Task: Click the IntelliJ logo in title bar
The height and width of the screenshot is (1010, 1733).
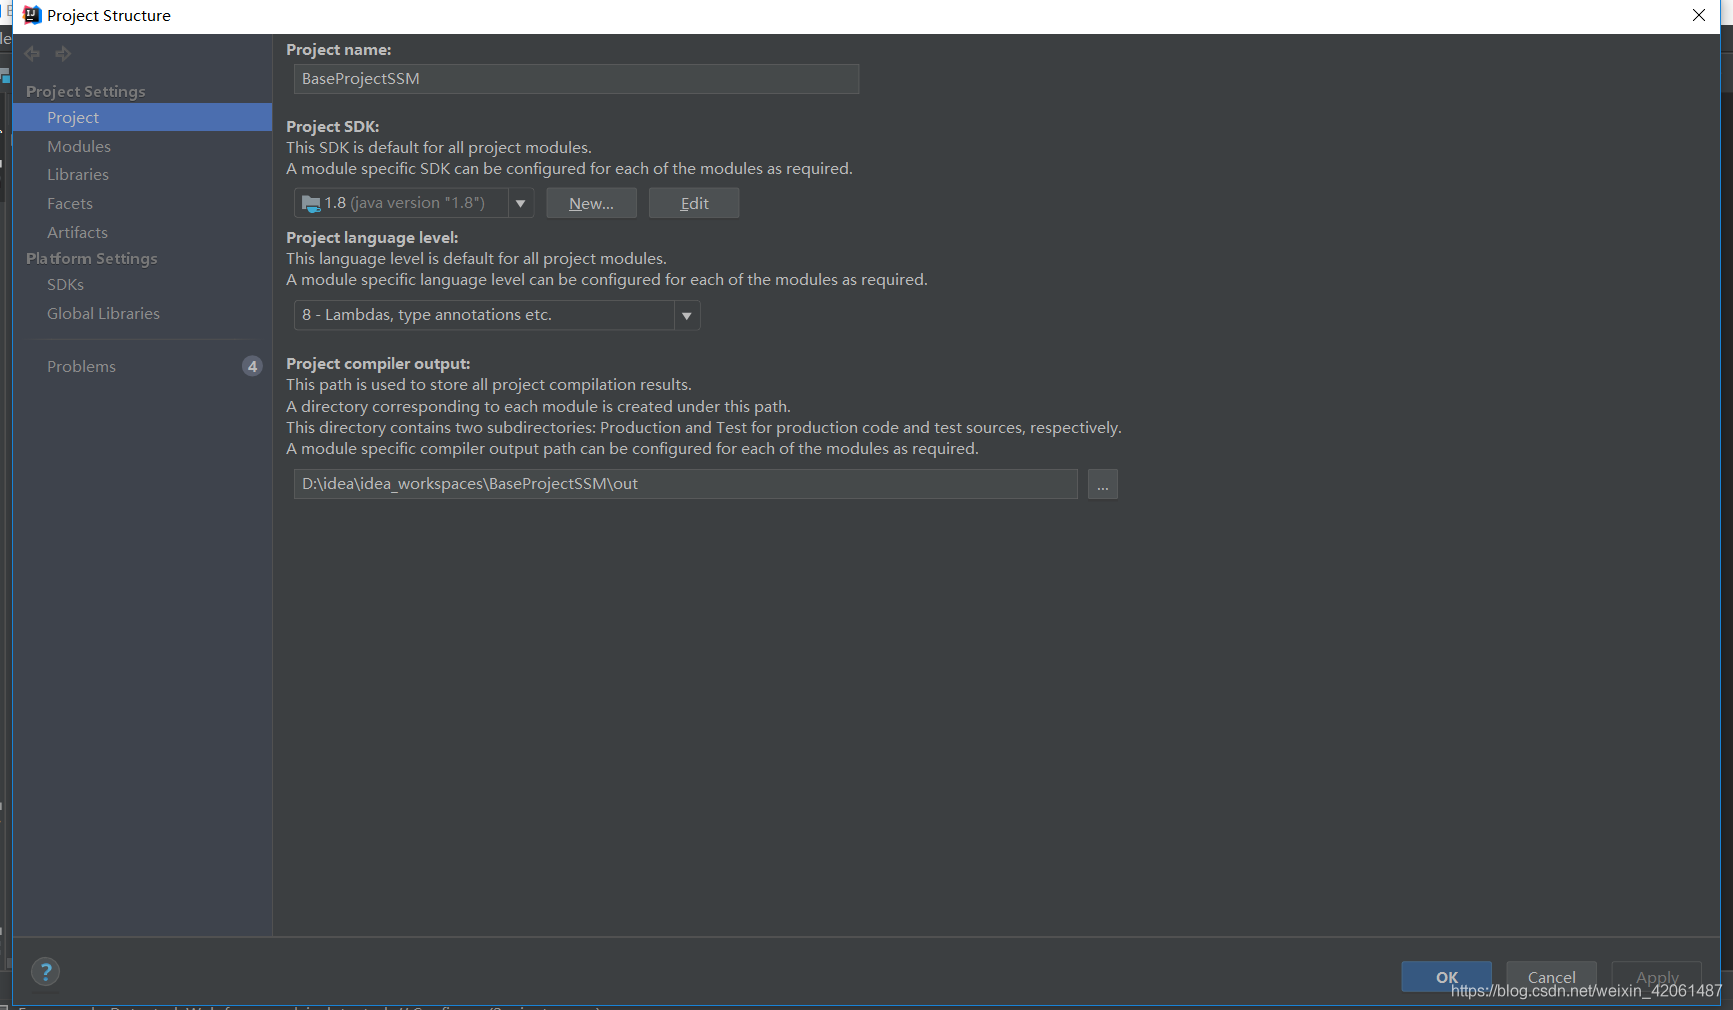Action: pyautogui.click(x=32, y=15)
